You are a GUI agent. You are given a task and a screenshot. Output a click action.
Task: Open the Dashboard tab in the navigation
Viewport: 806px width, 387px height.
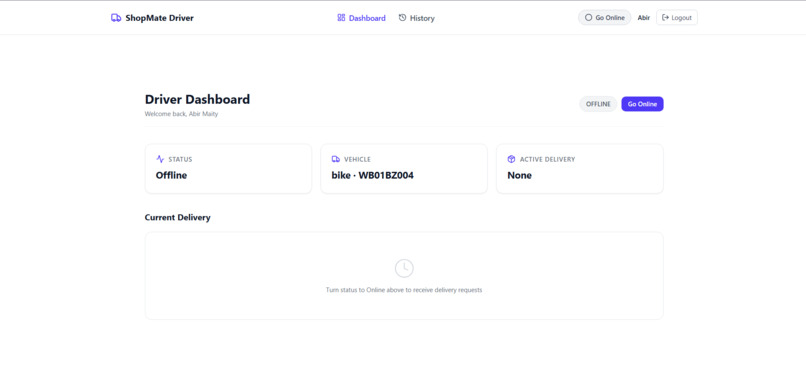point(361,18)
